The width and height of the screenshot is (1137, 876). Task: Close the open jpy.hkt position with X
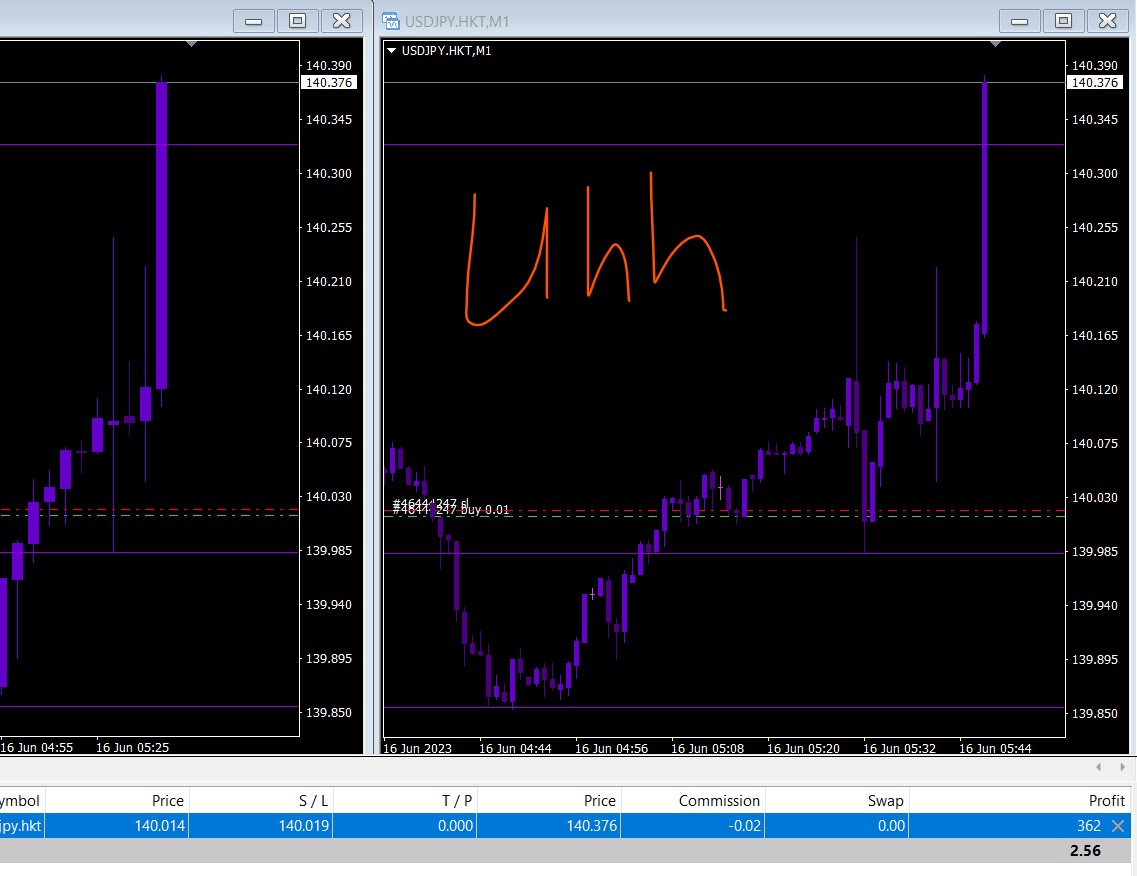[1118, 825]
